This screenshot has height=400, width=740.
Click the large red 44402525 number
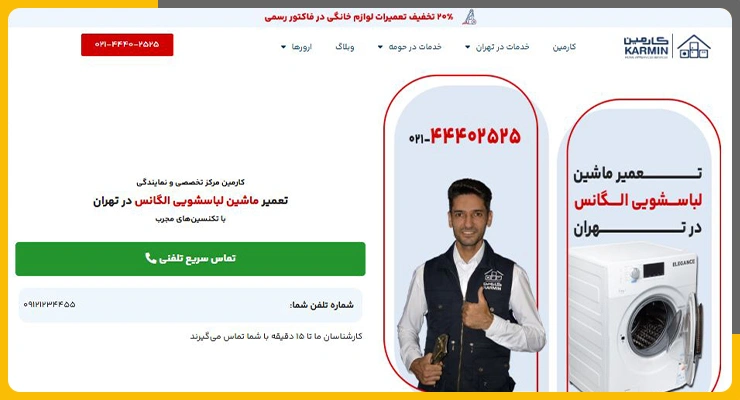click(475, 136)
